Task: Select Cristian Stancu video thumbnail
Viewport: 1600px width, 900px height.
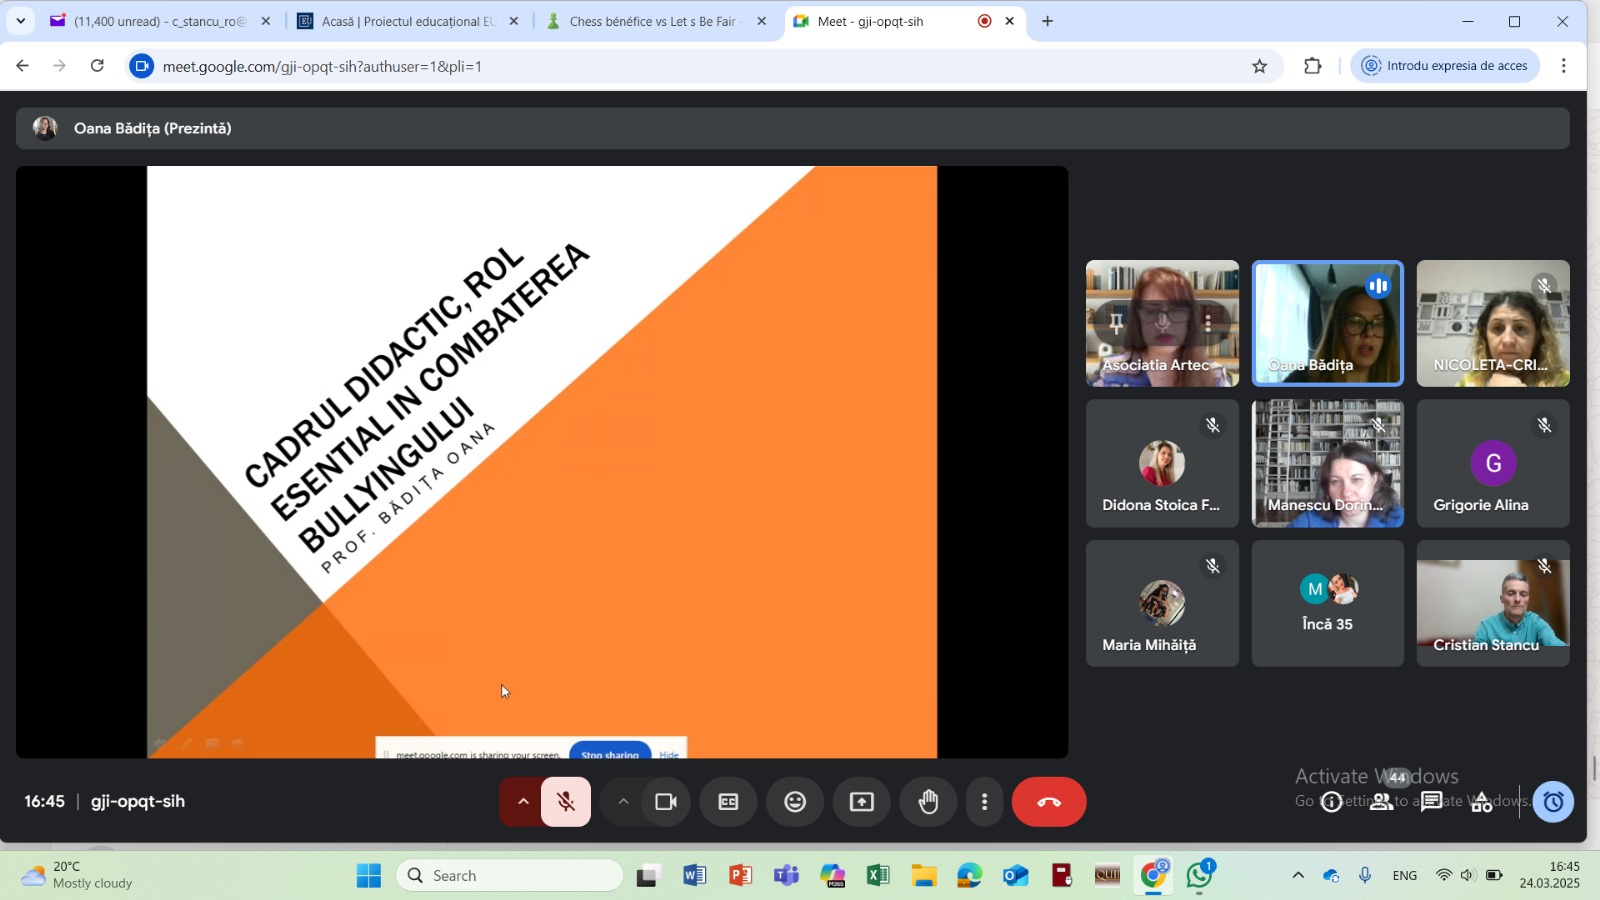Action: pyautogui.click(x=1492, y=604)
